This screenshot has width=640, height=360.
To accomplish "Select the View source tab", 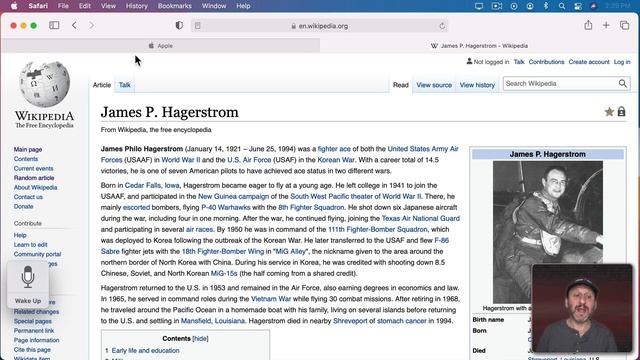I will click(x=434, y=85).
